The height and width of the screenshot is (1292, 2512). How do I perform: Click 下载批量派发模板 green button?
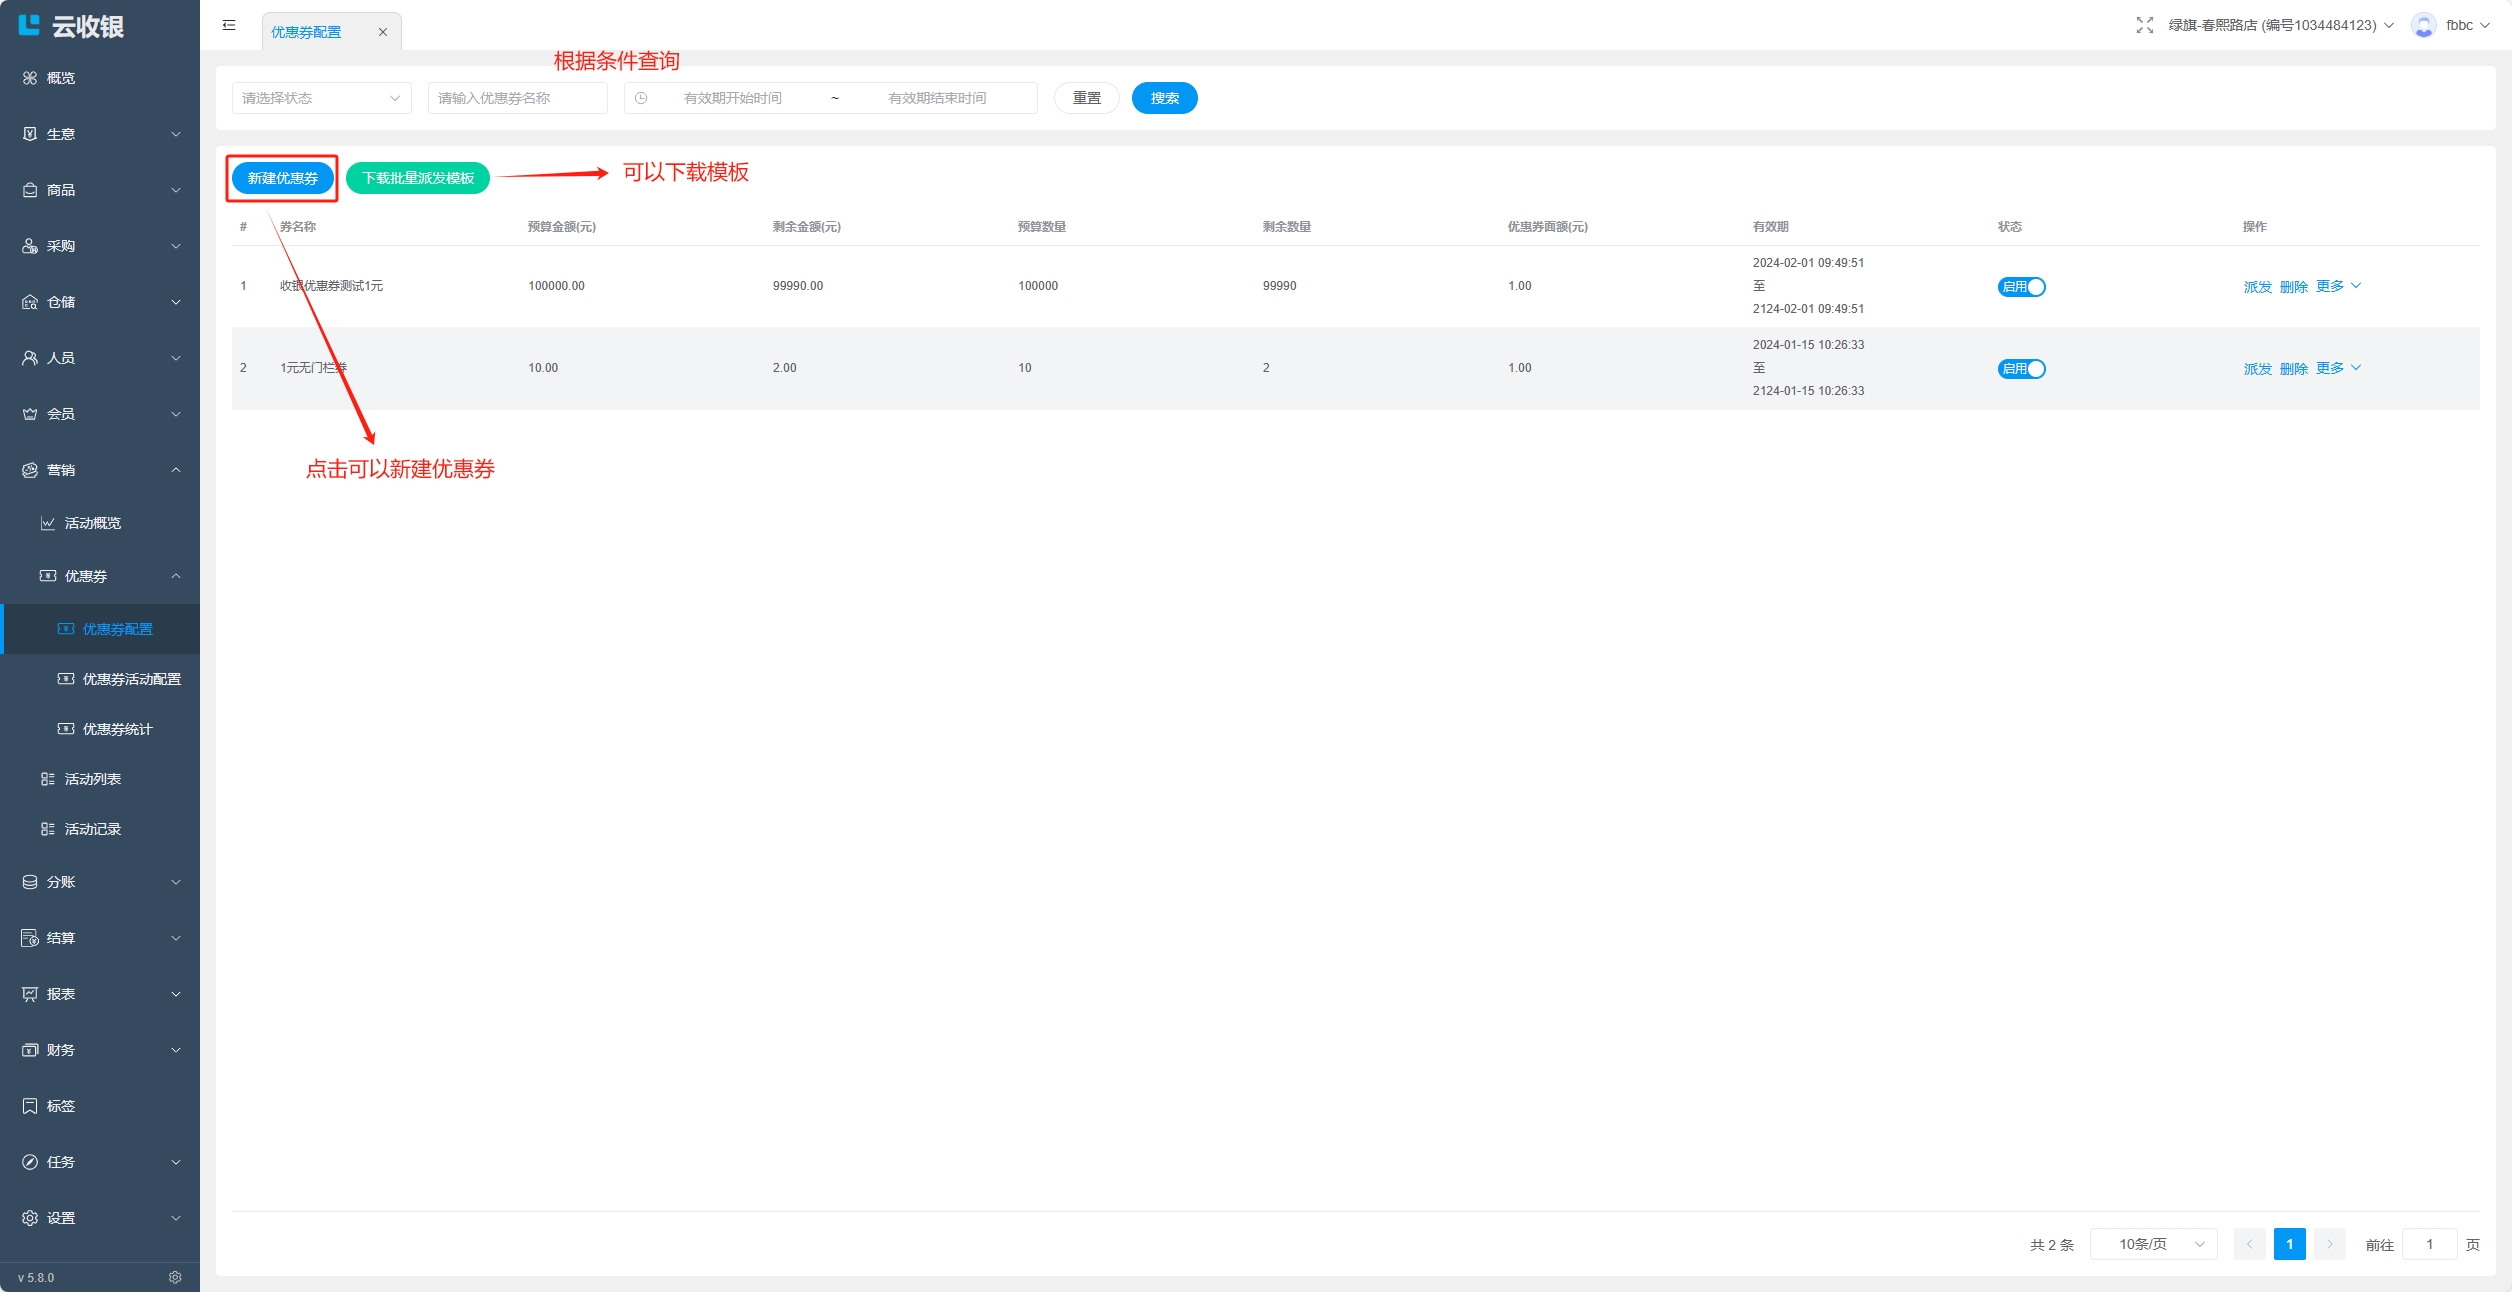[x=418, y=178]
